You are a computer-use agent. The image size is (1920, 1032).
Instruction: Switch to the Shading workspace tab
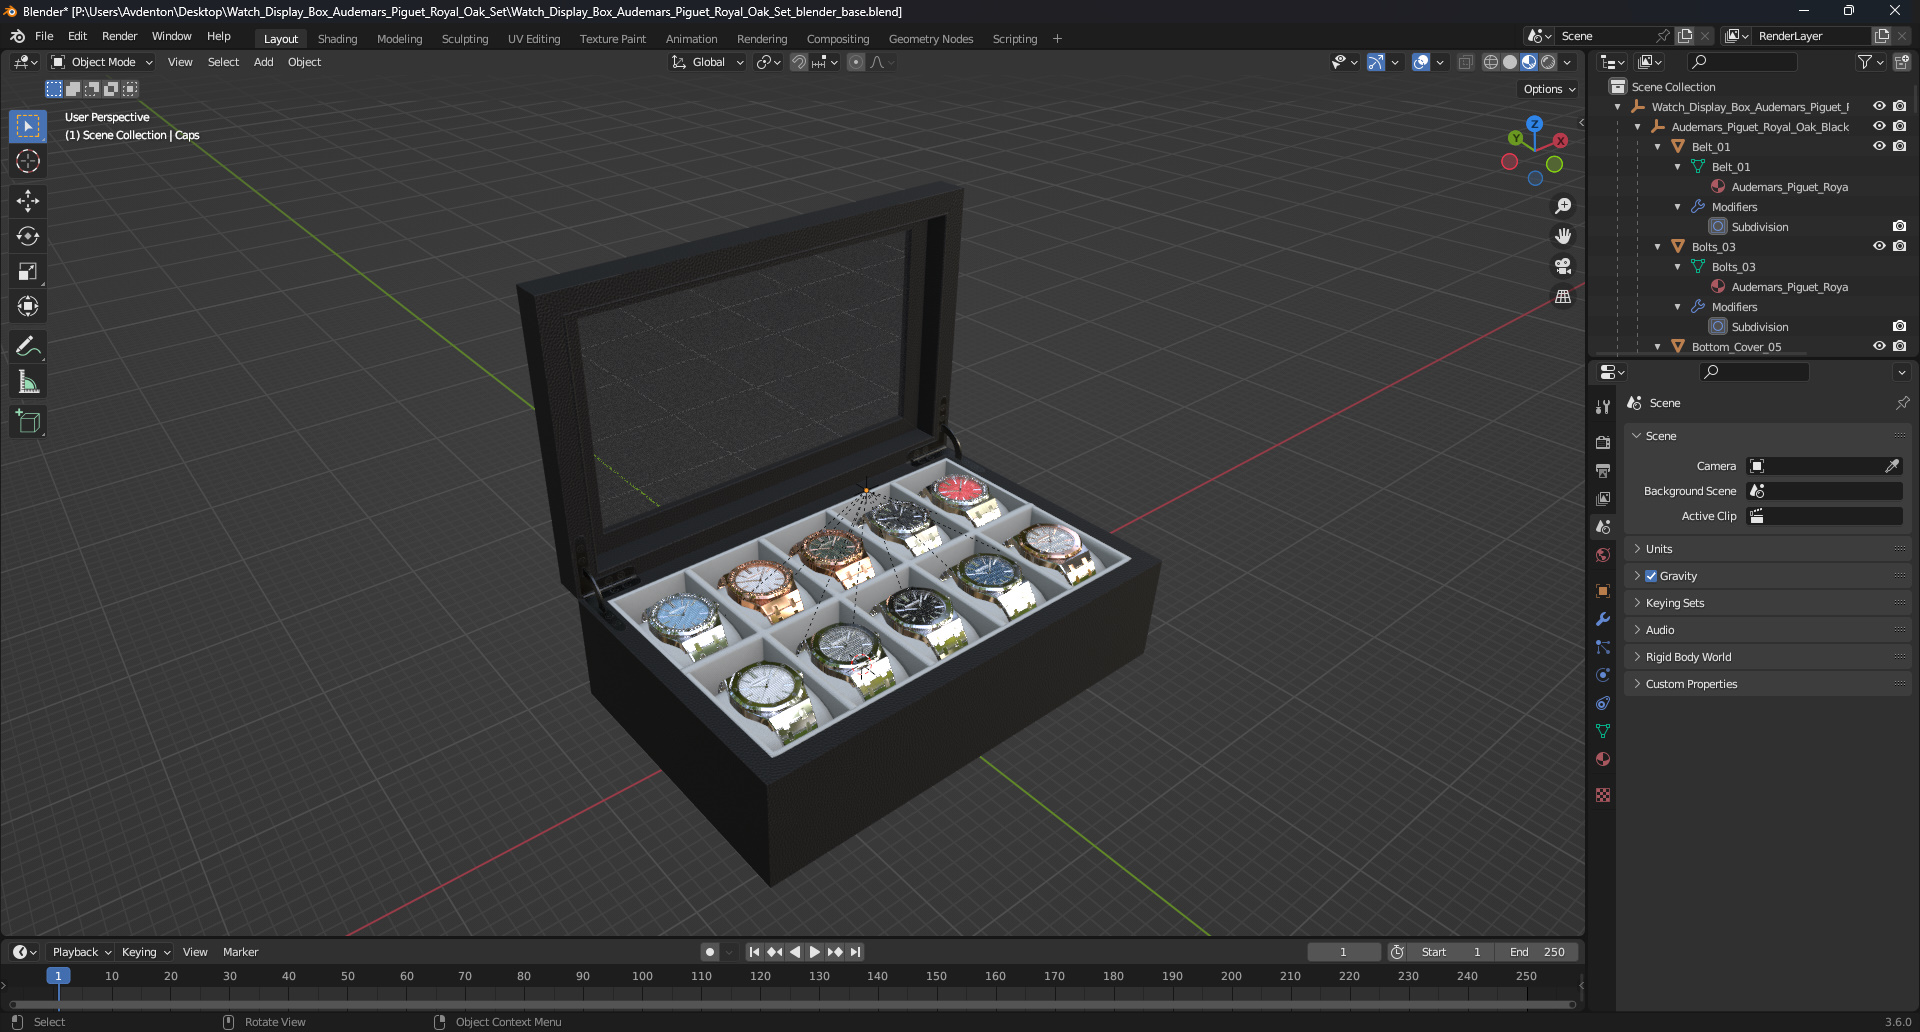[337, 39]
